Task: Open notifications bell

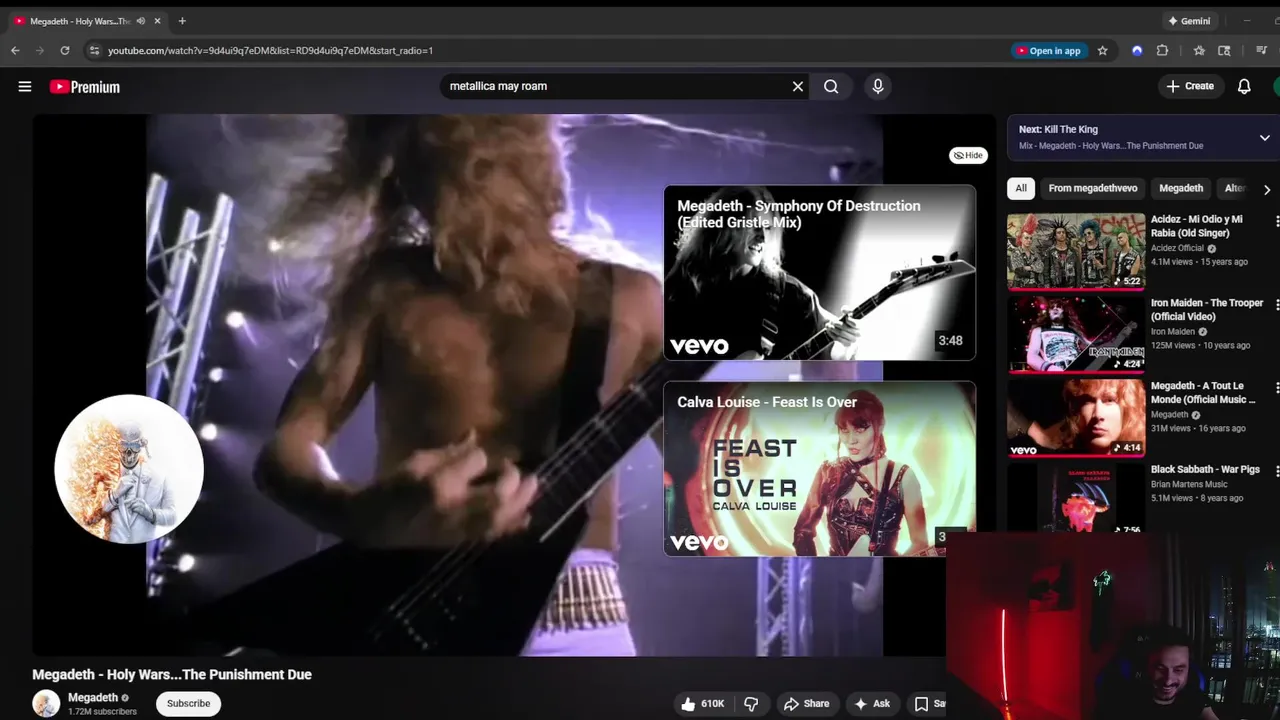Action: [1244, 86]
